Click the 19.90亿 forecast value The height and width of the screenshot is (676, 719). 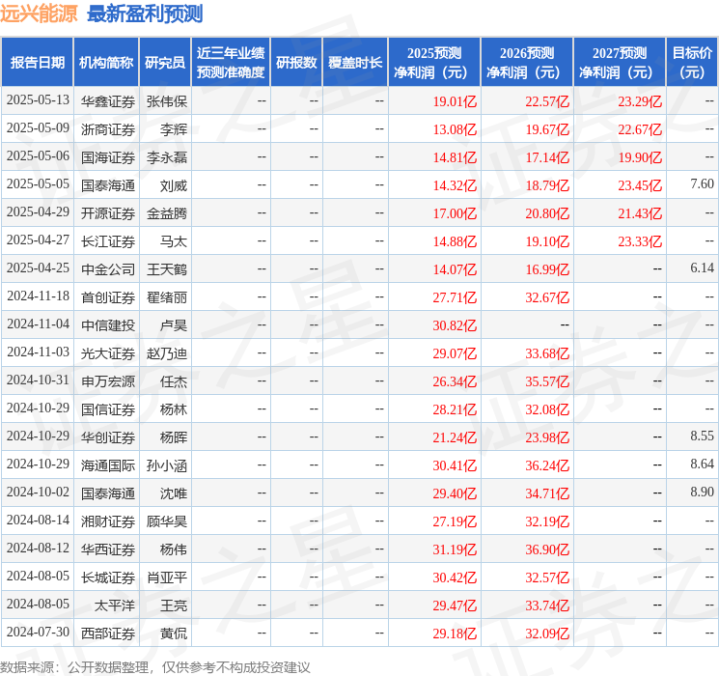(640, 157)
